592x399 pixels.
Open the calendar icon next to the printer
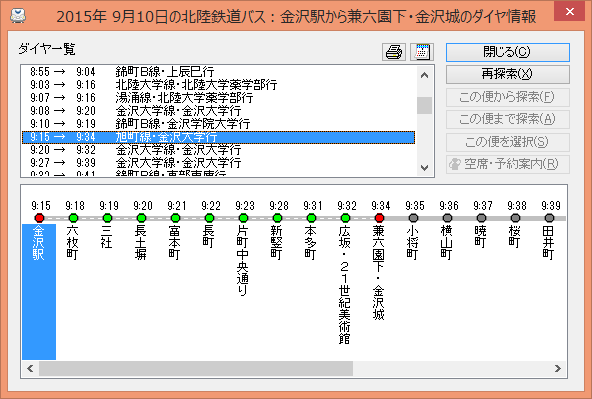pyautogui.click(x=422, y=52)
